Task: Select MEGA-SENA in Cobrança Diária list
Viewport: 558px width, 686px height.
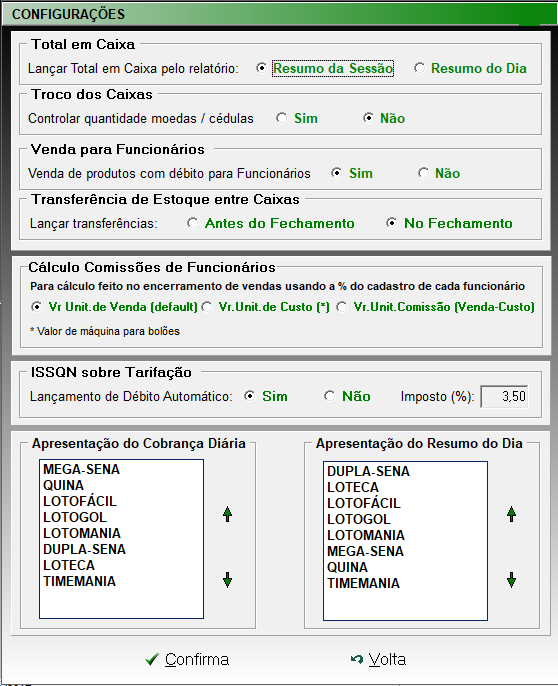Action: tap(121, 469)
